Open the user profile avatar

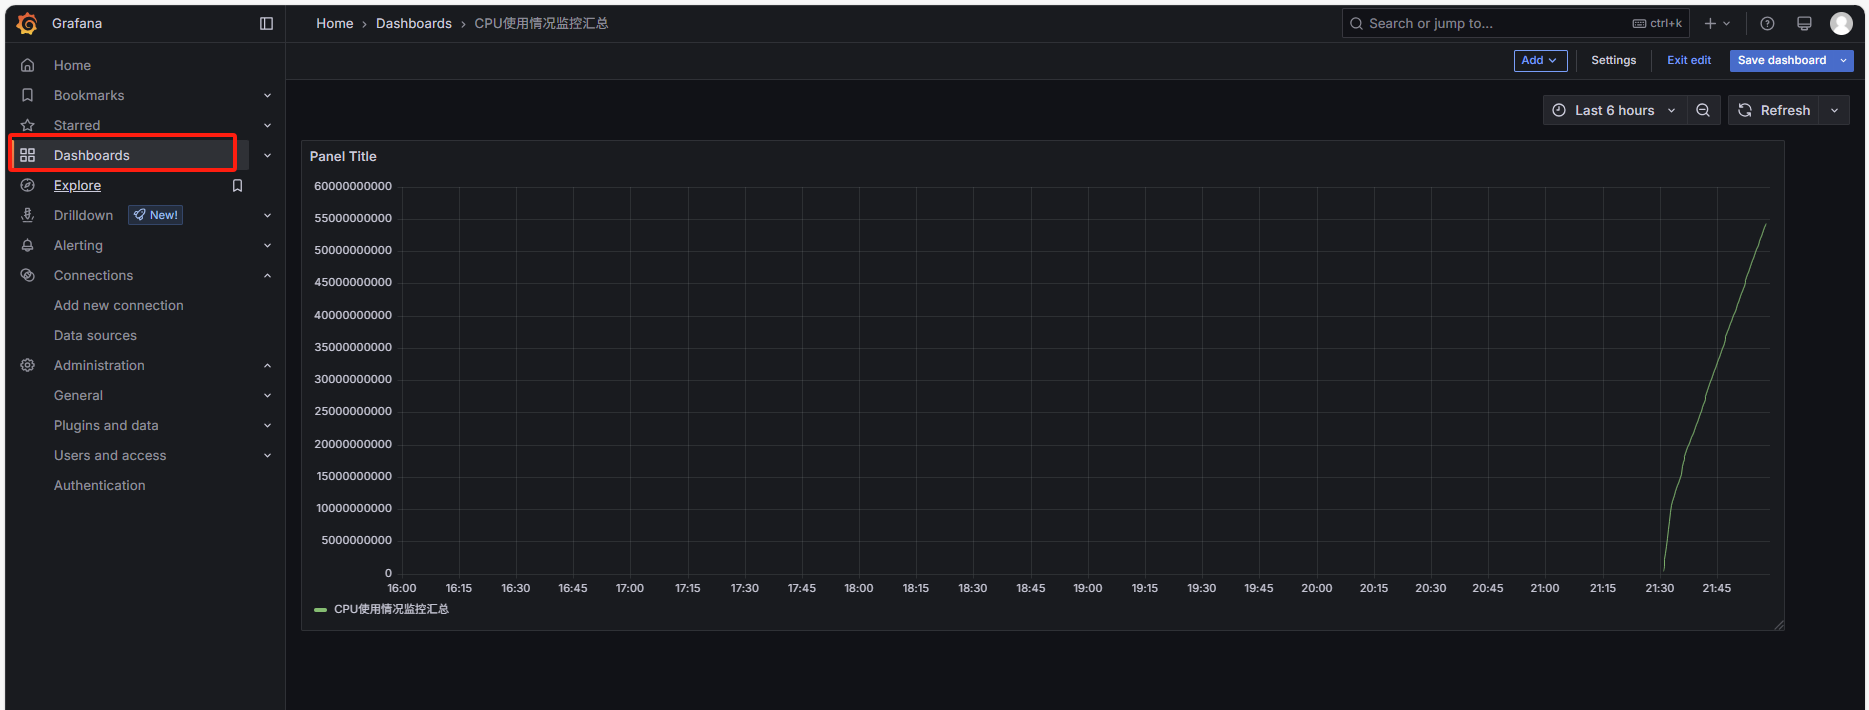[x=1841, y=23]
